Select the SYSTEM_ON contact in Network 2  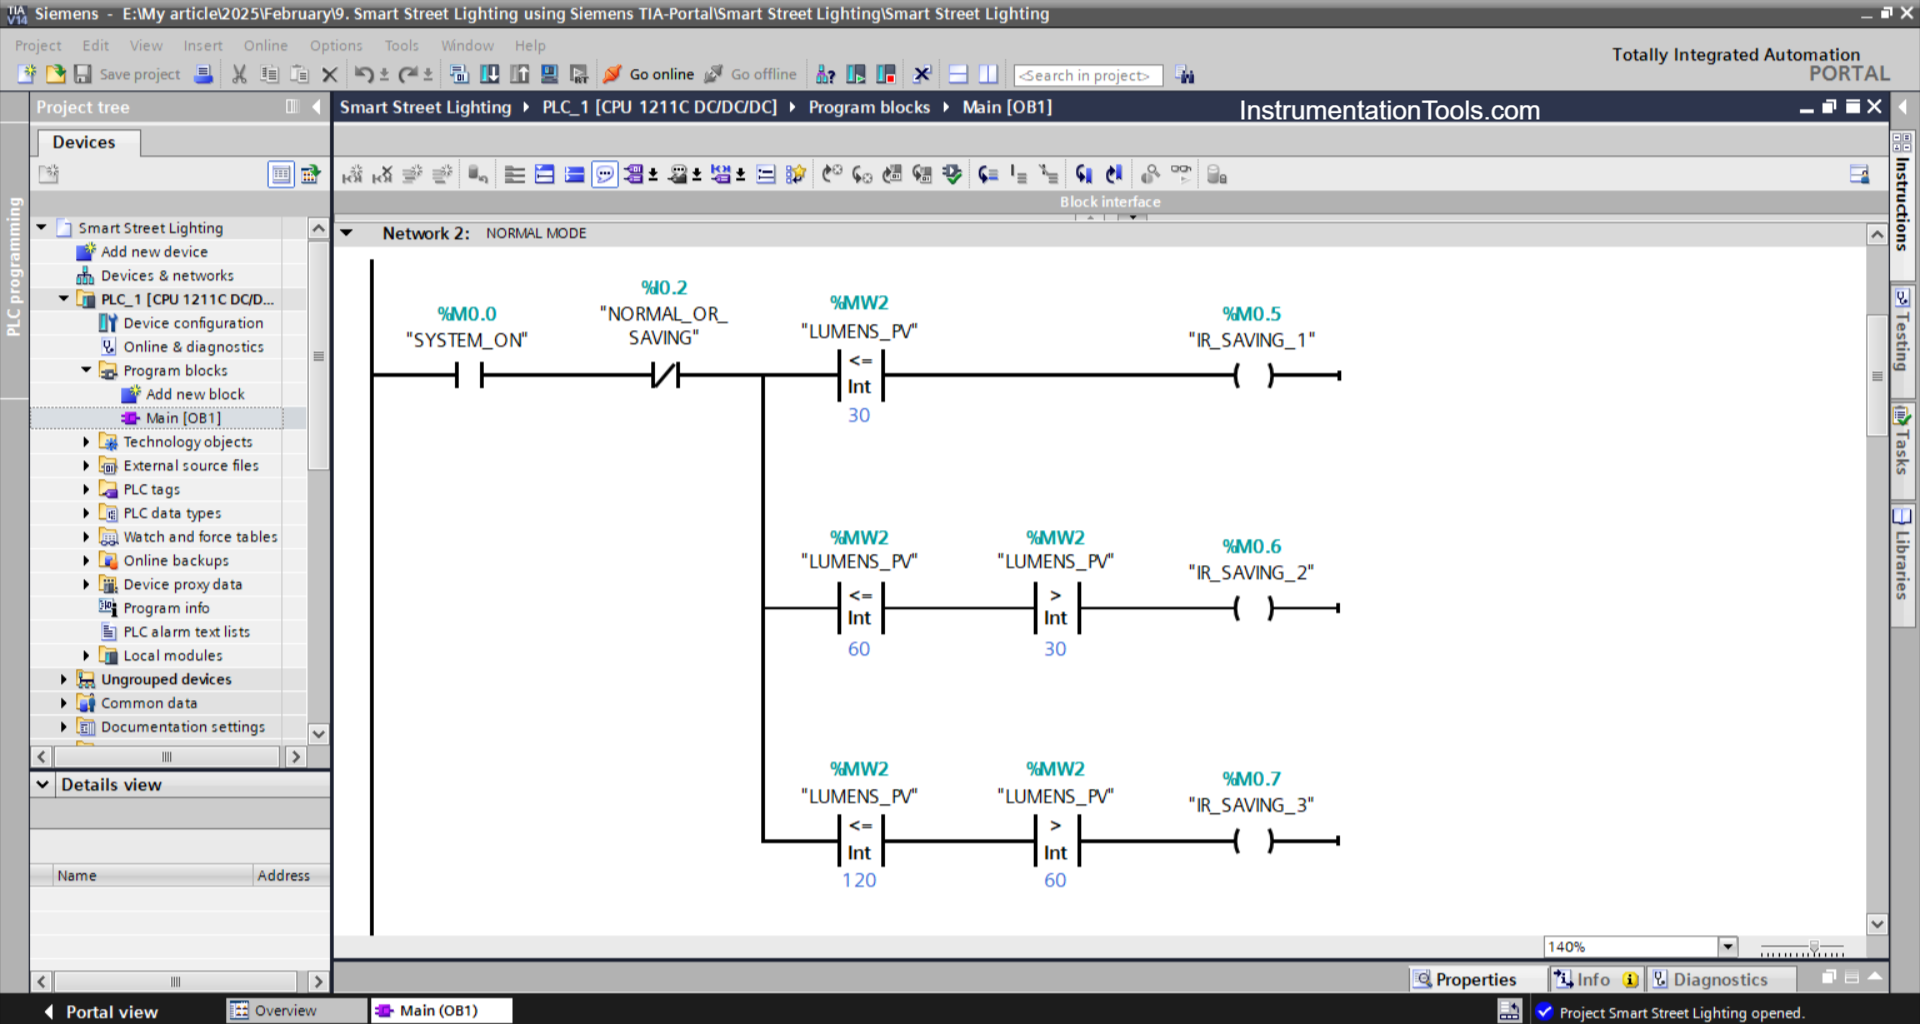pyautogui.click(x=468, y=375)
